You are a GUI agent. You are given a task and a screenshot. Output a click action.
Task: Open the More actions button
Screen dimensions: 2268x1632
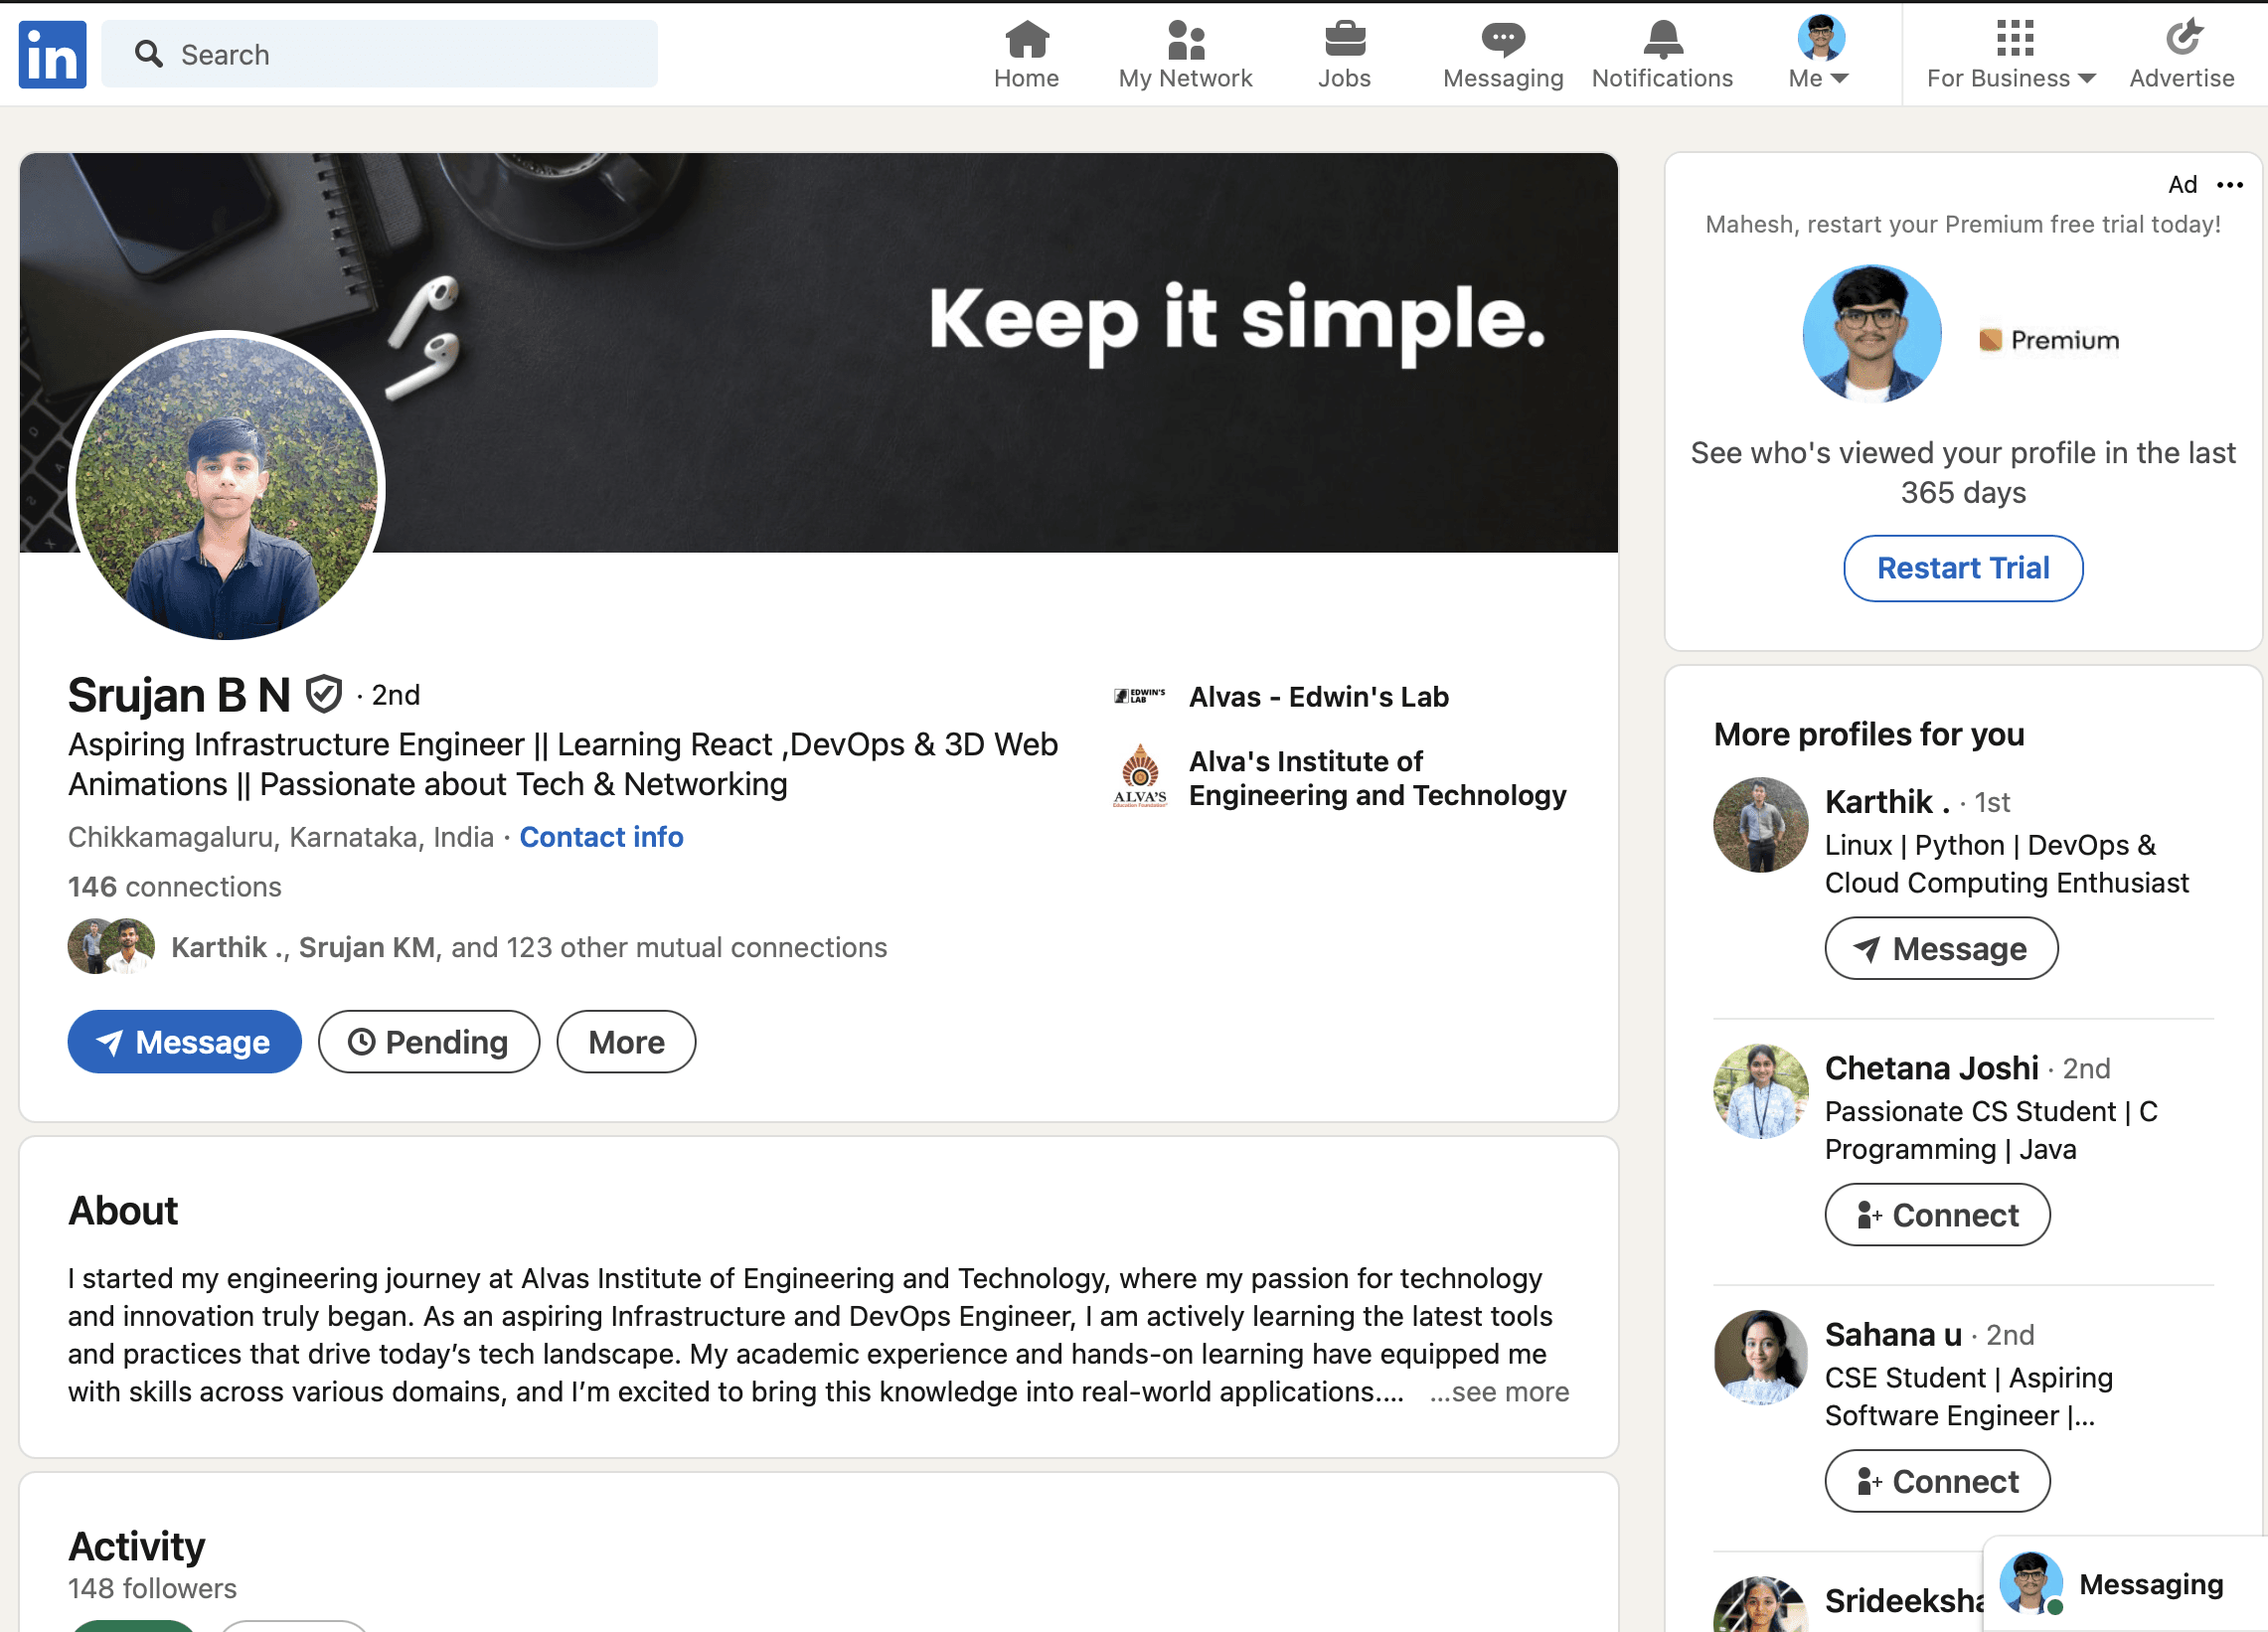click(626, 1042)
